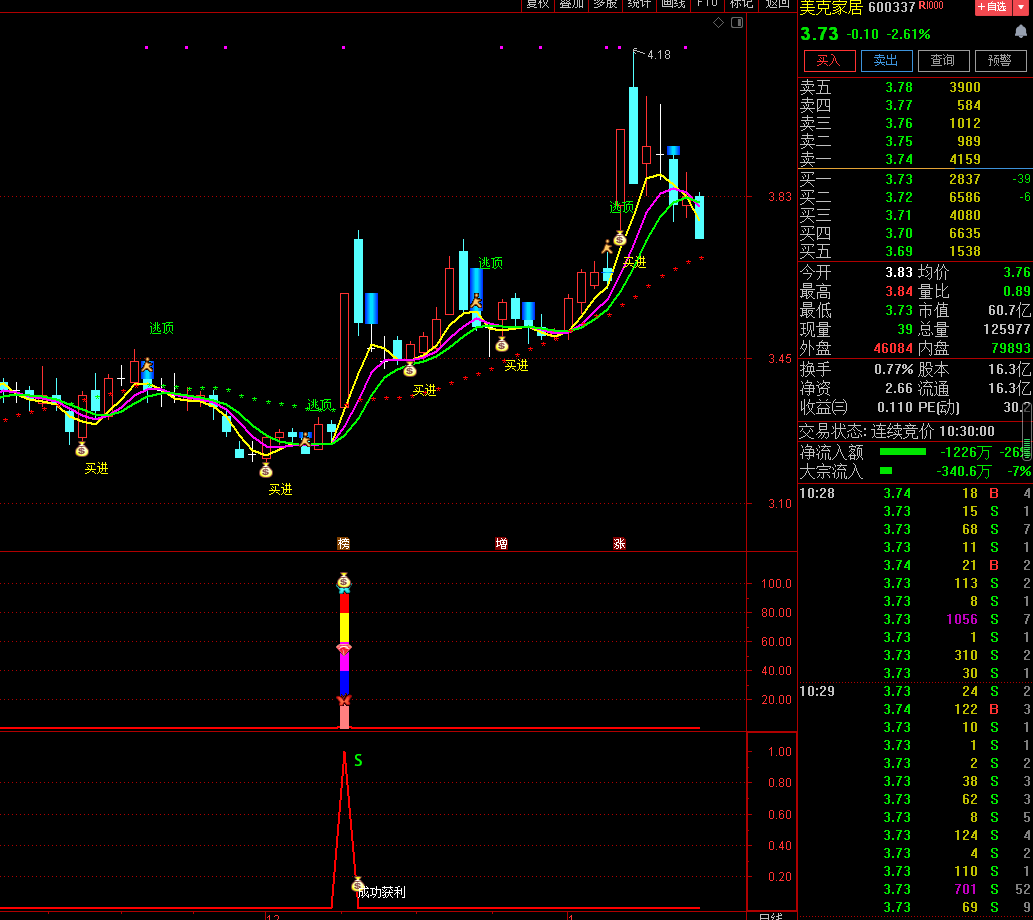Viewport: 1033px width, 920px height.
Task: Select the 卖二 ask row at 3.75
Action: coord(915,141)
